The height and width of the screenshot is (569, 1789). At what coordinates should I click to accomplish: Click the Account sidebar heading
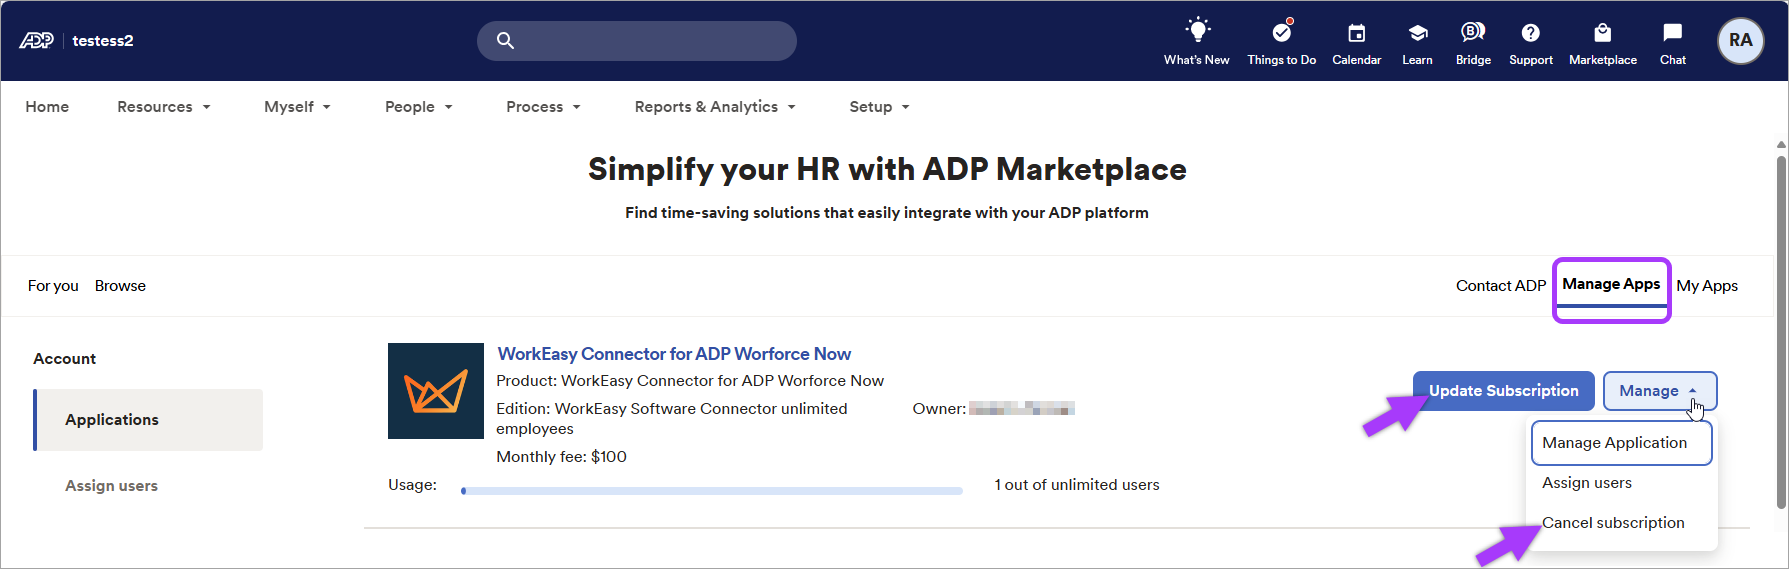(x=65, y=359)
